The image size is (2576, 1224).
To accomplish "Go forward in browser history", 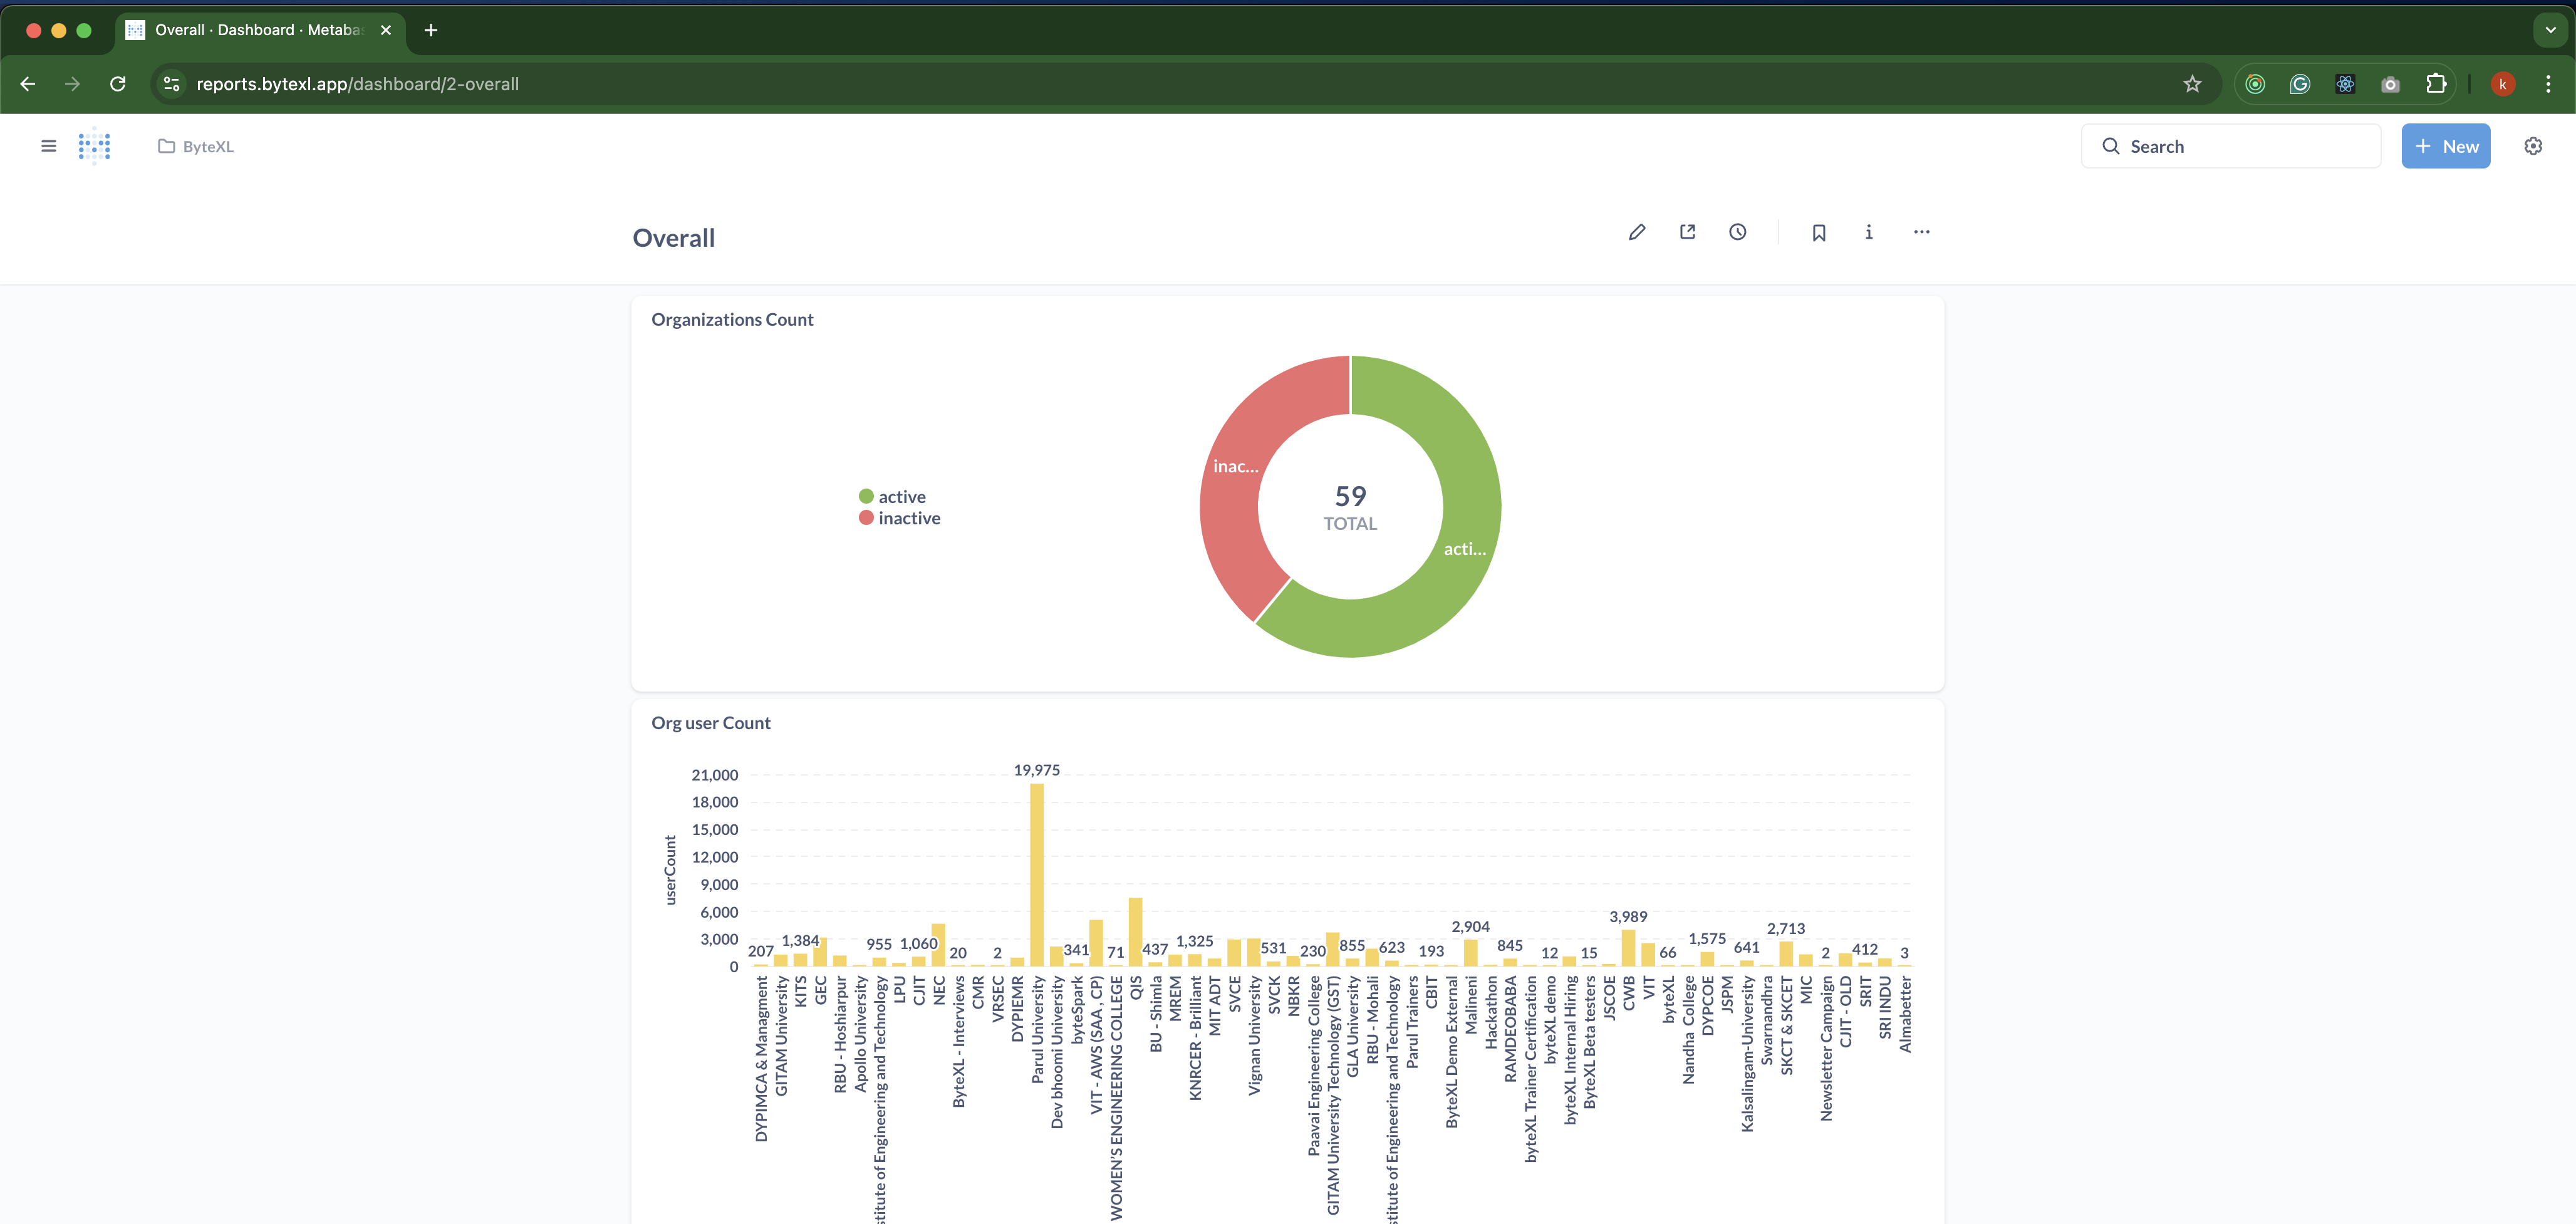I will [72, 84].
